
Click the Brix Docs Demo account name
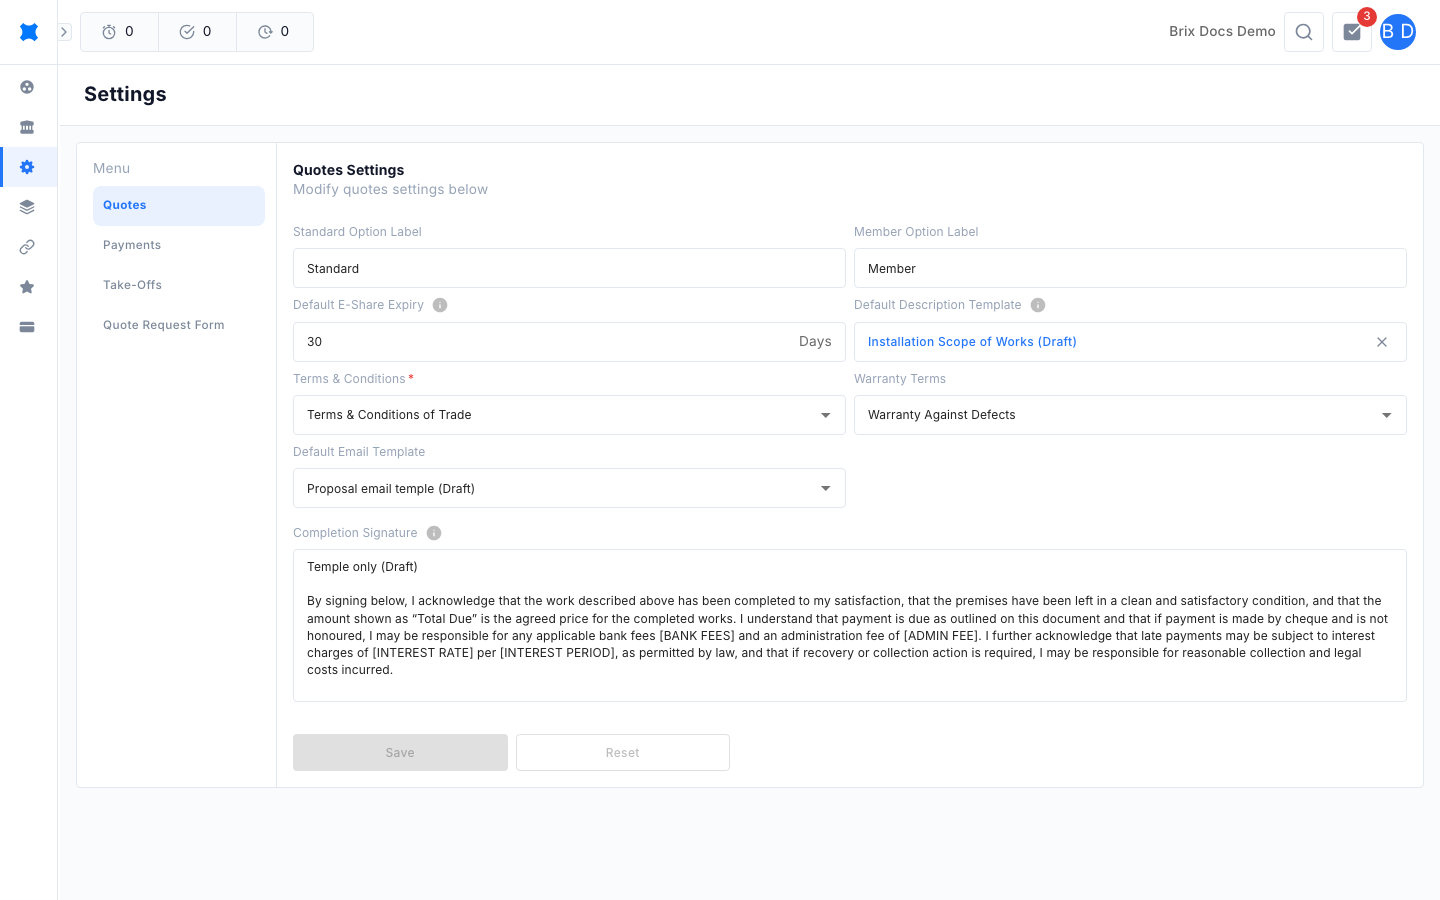(x=1222, y=32)
